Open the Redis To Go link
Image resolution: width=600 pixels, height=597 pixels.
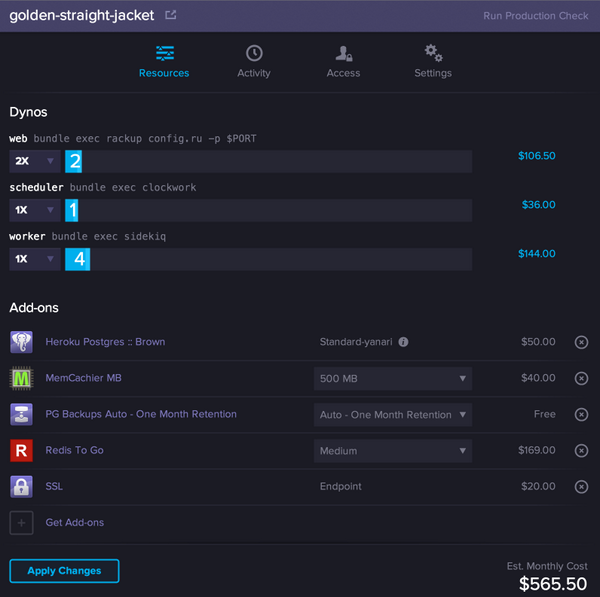pos(75,450)
